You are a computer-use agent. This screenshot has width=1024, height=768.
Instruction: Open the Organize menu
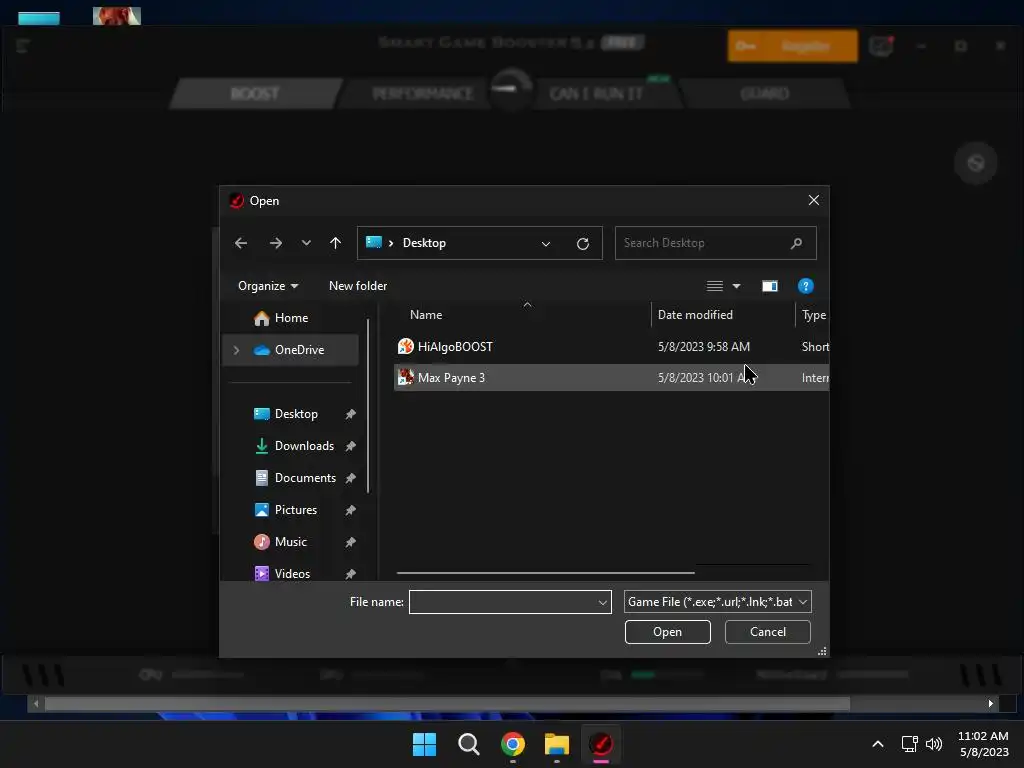(x=268, y=286)
